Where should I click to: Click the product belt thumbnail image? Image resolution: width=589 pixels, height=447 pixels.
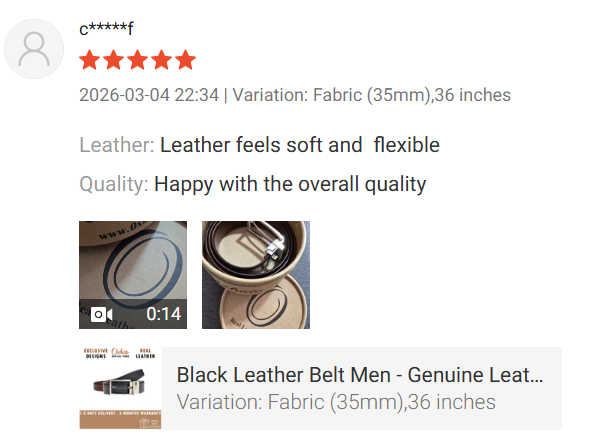120,388
